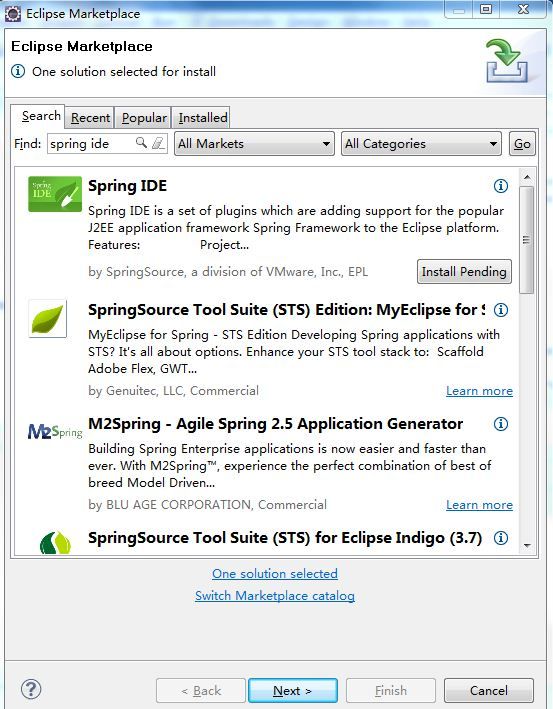Select the 'Spring IDE' result title

click(x=128, y=186)
